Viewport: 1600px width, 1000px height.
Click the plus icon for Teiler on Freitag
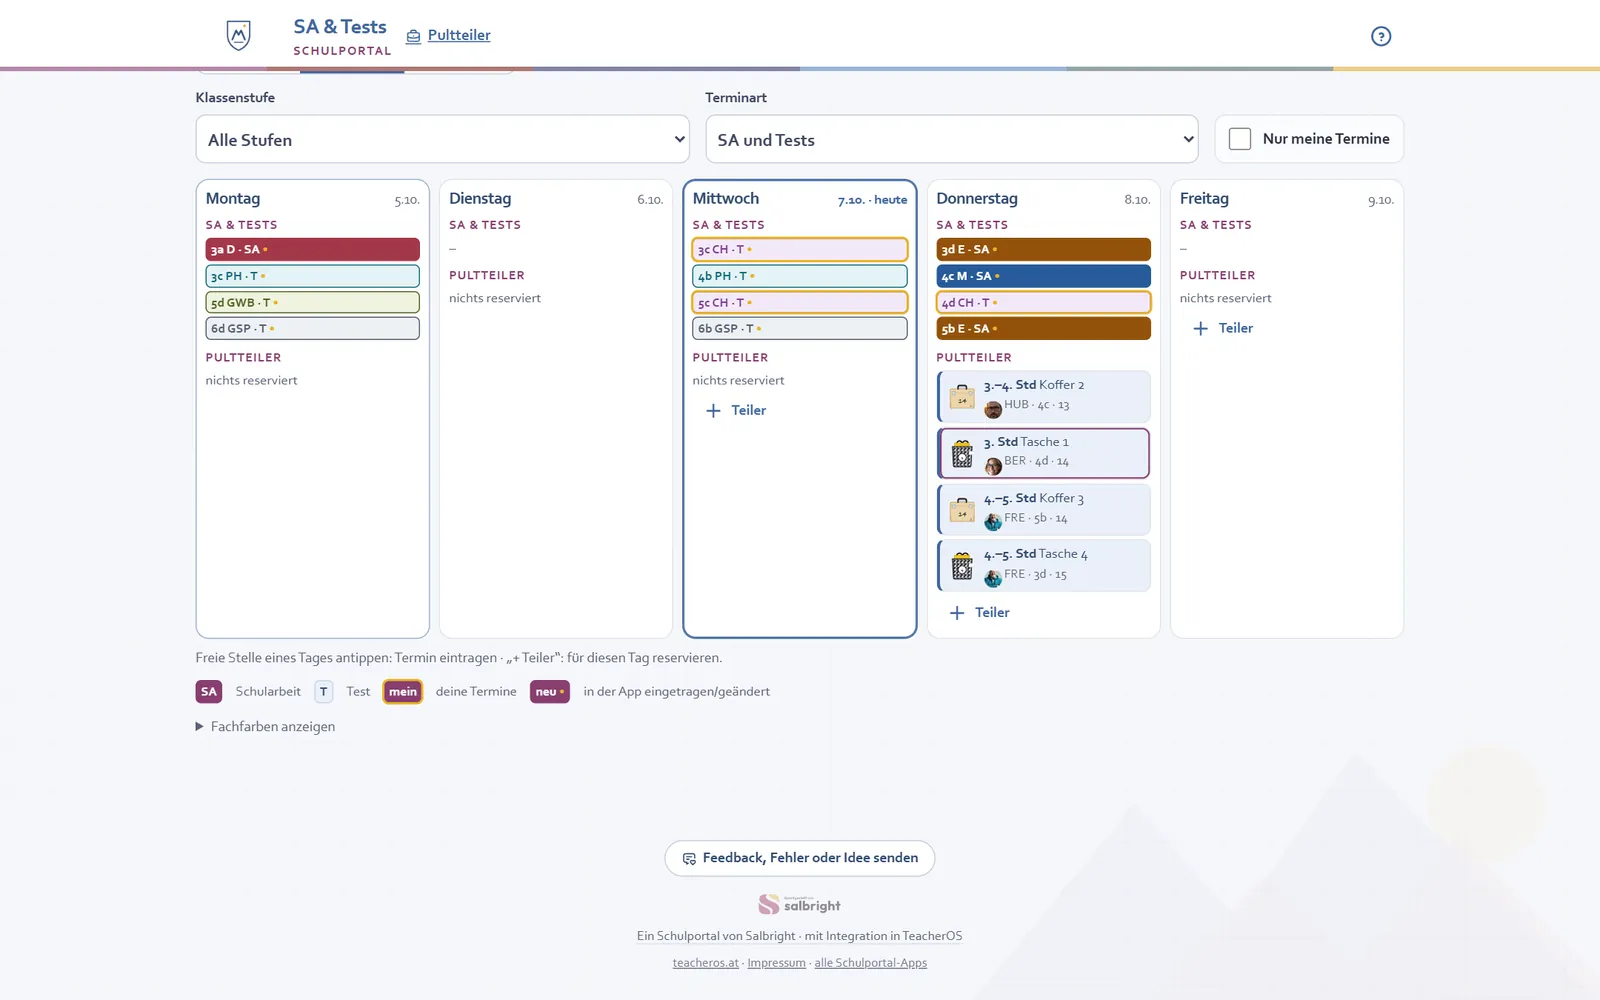1200,328
